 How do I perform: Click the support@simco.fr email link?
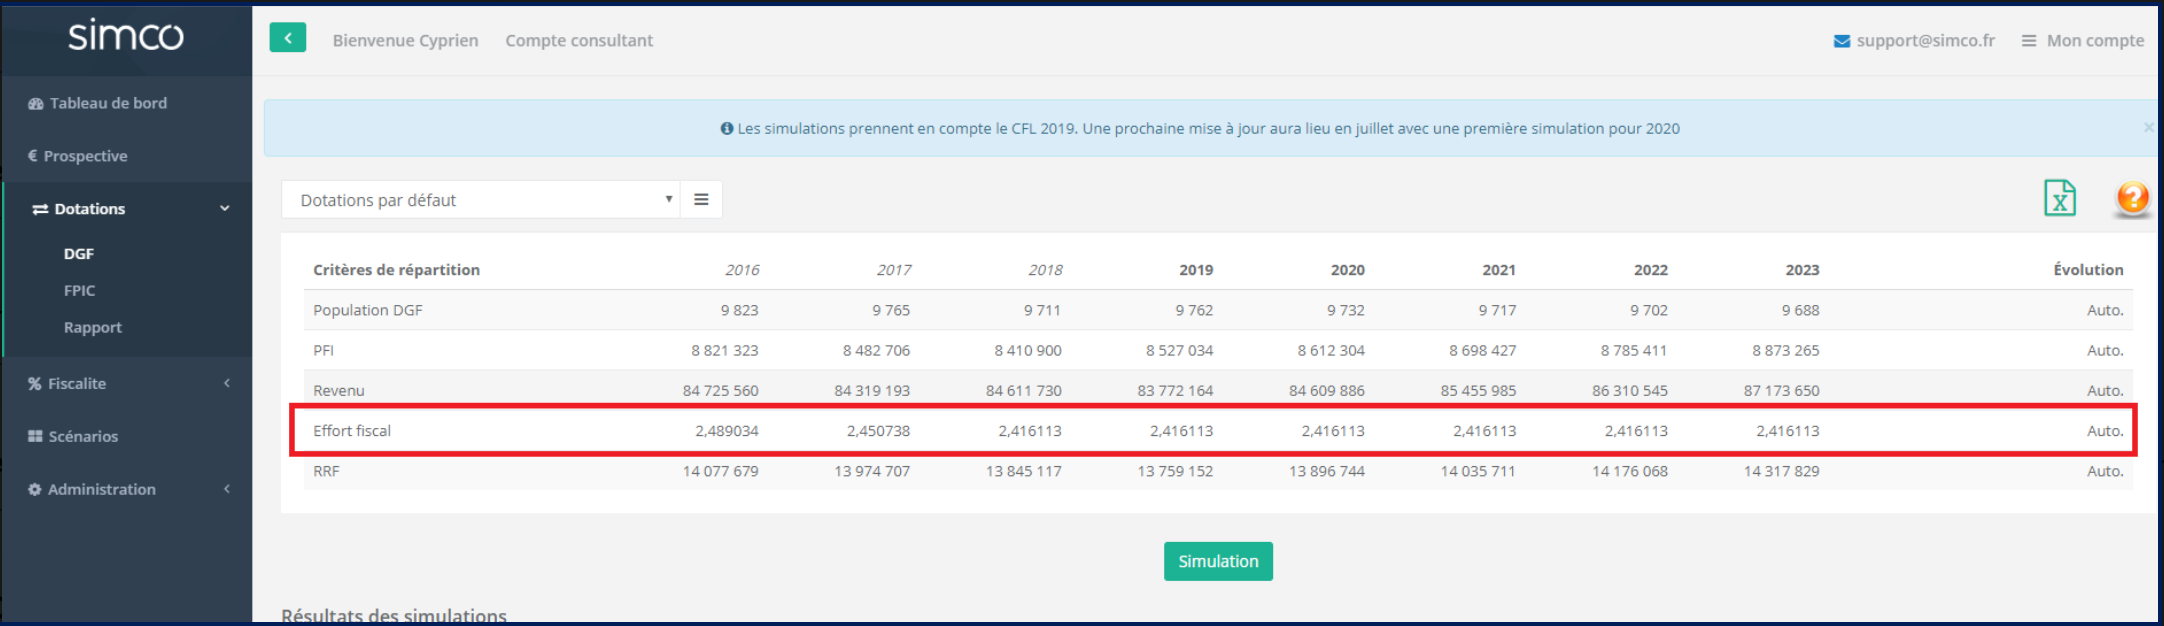(x=1925, y=41)
